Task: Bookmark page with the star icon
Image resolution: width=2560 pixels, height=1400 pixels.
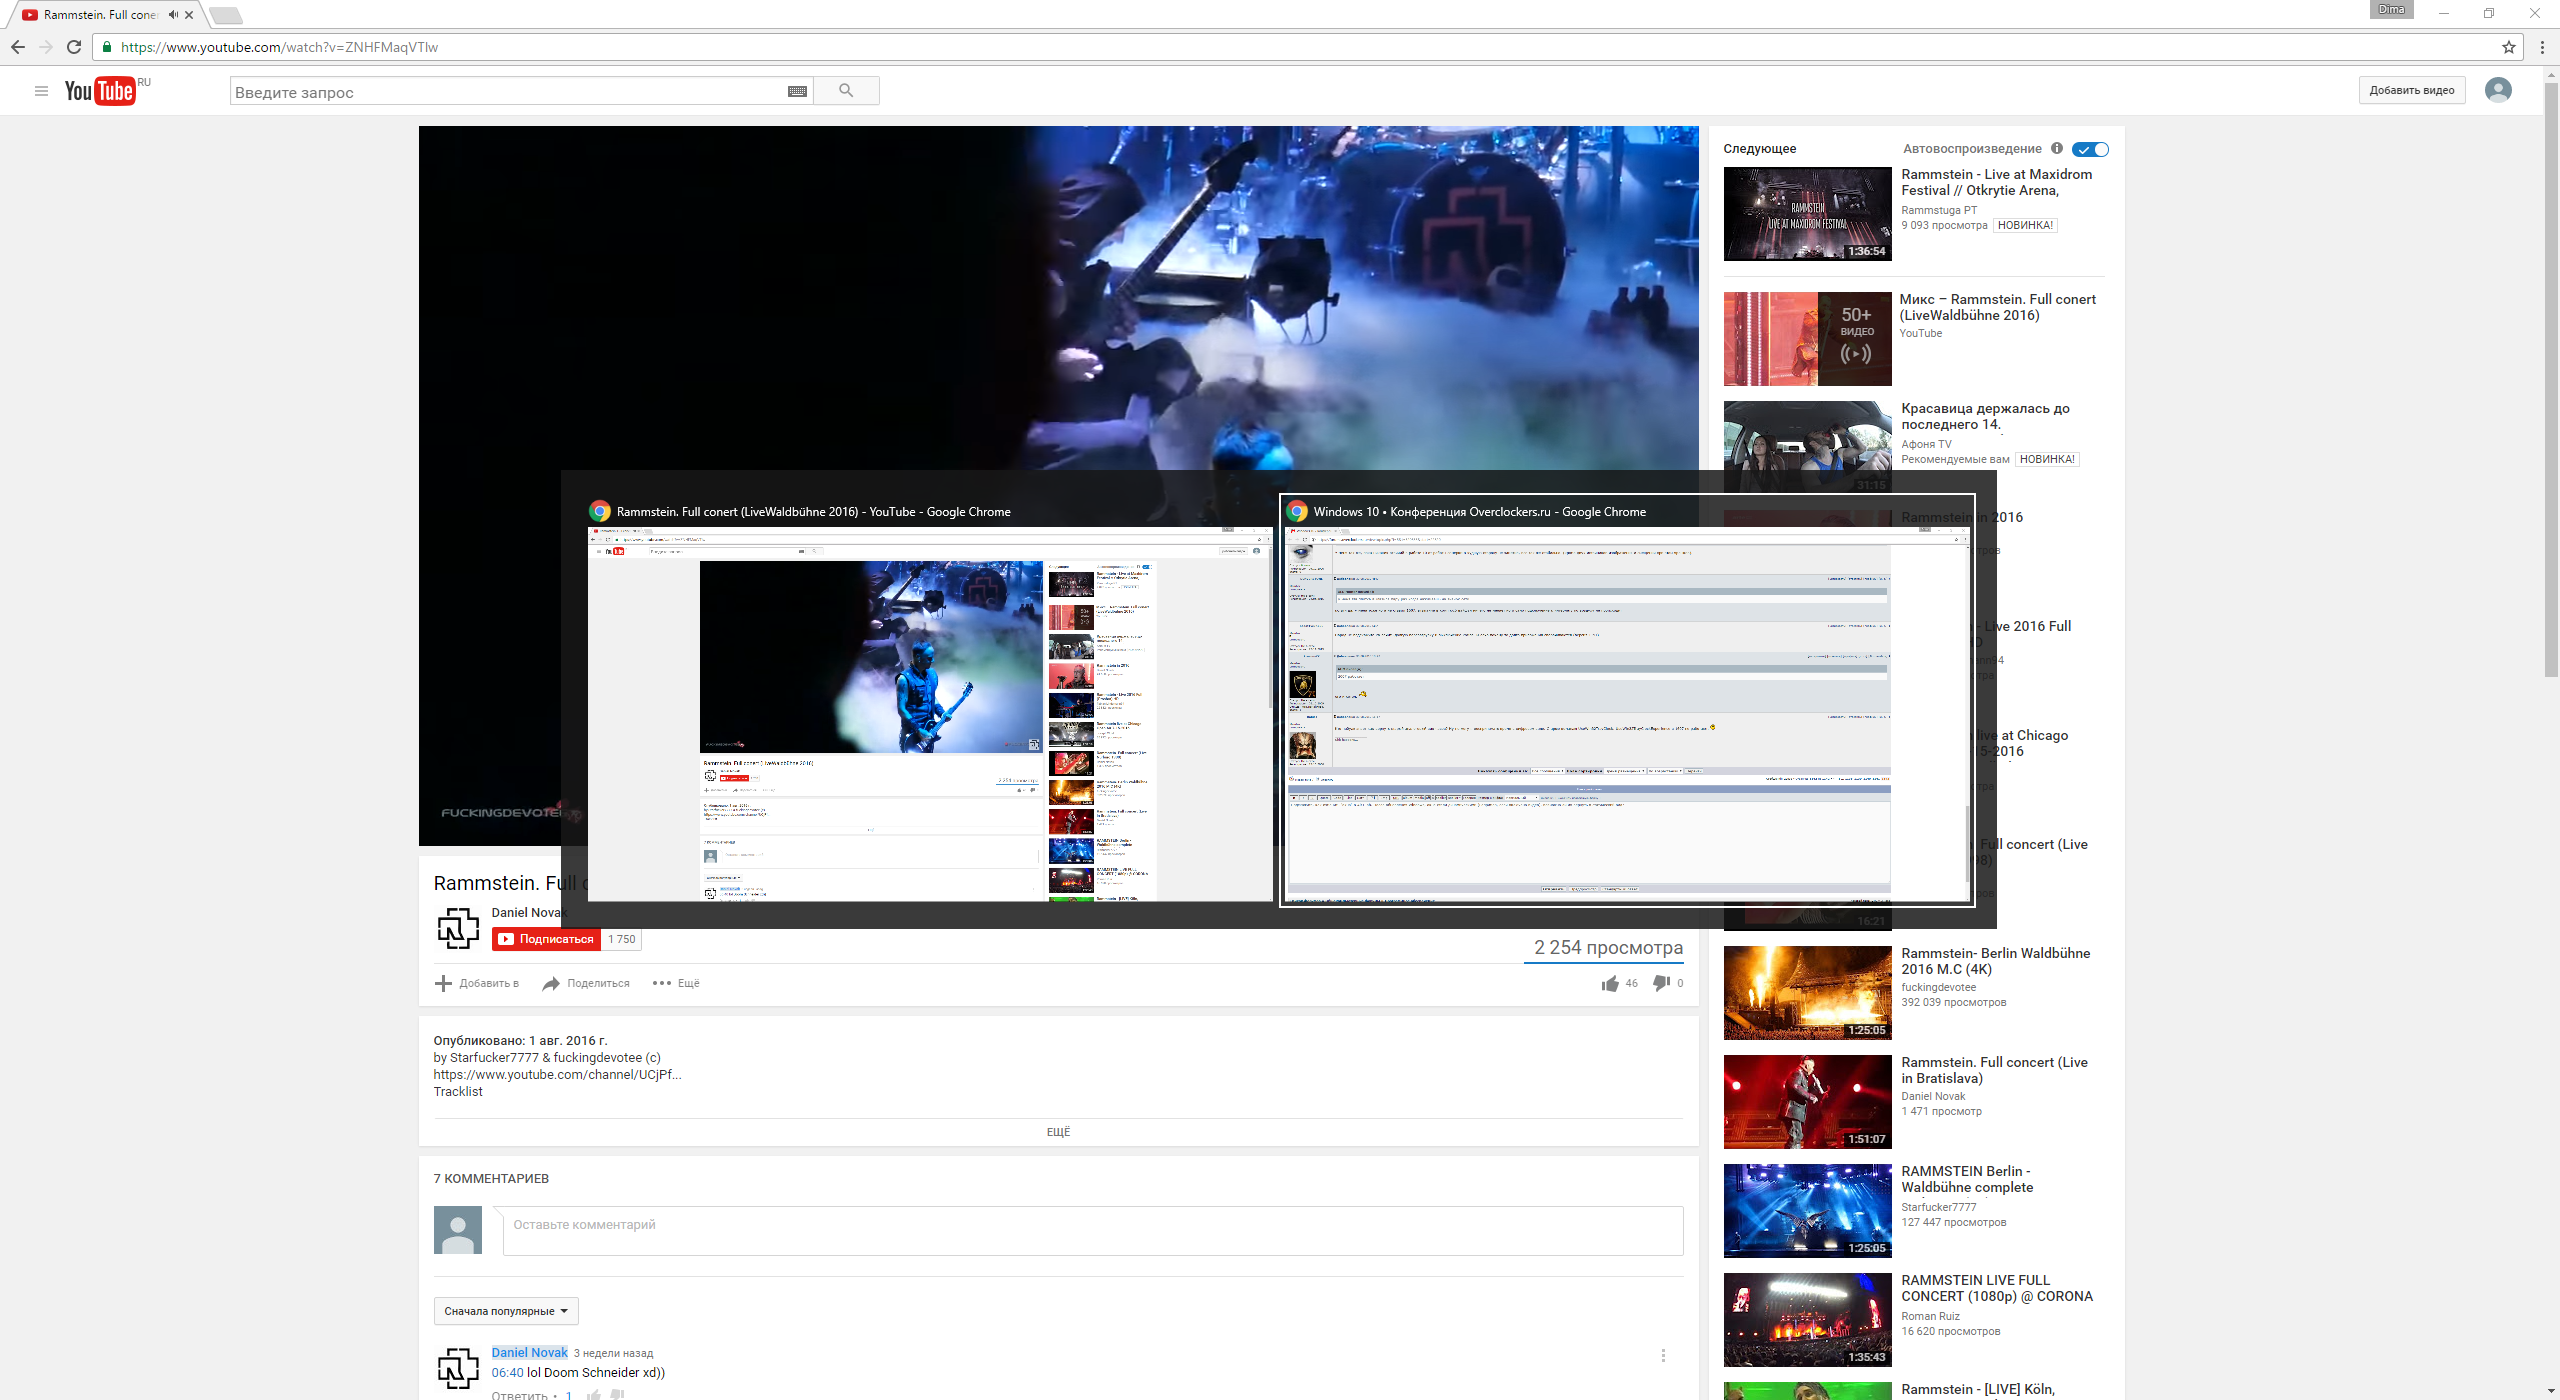Action: (2508, 47)
